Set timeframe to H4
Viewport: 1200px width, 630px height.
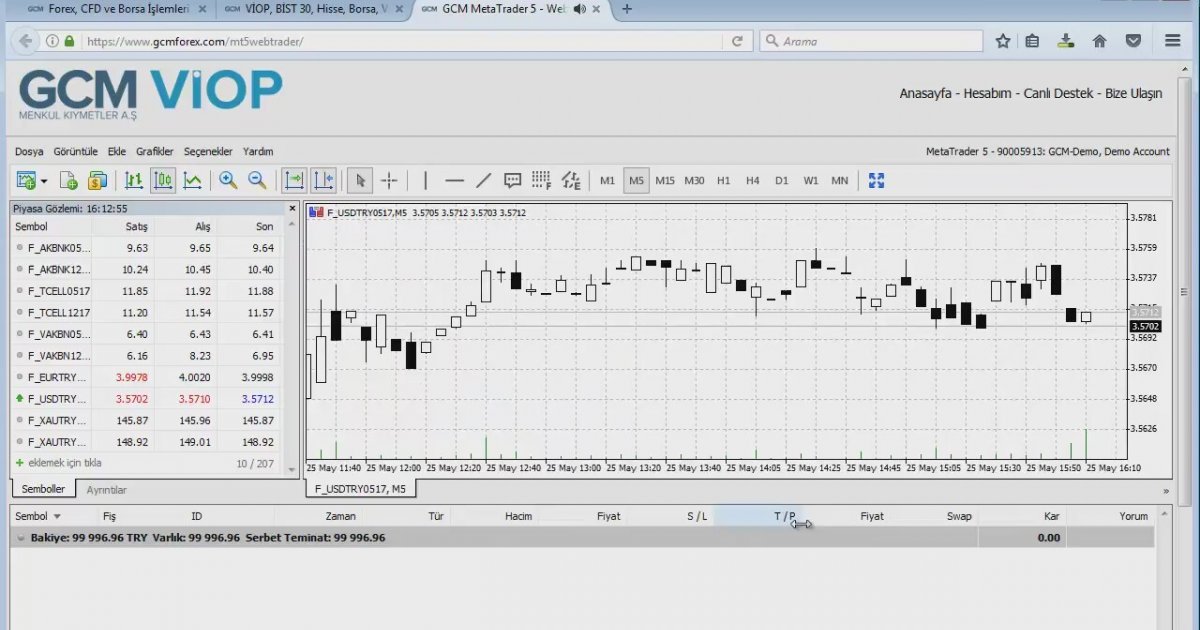(753, 181)
